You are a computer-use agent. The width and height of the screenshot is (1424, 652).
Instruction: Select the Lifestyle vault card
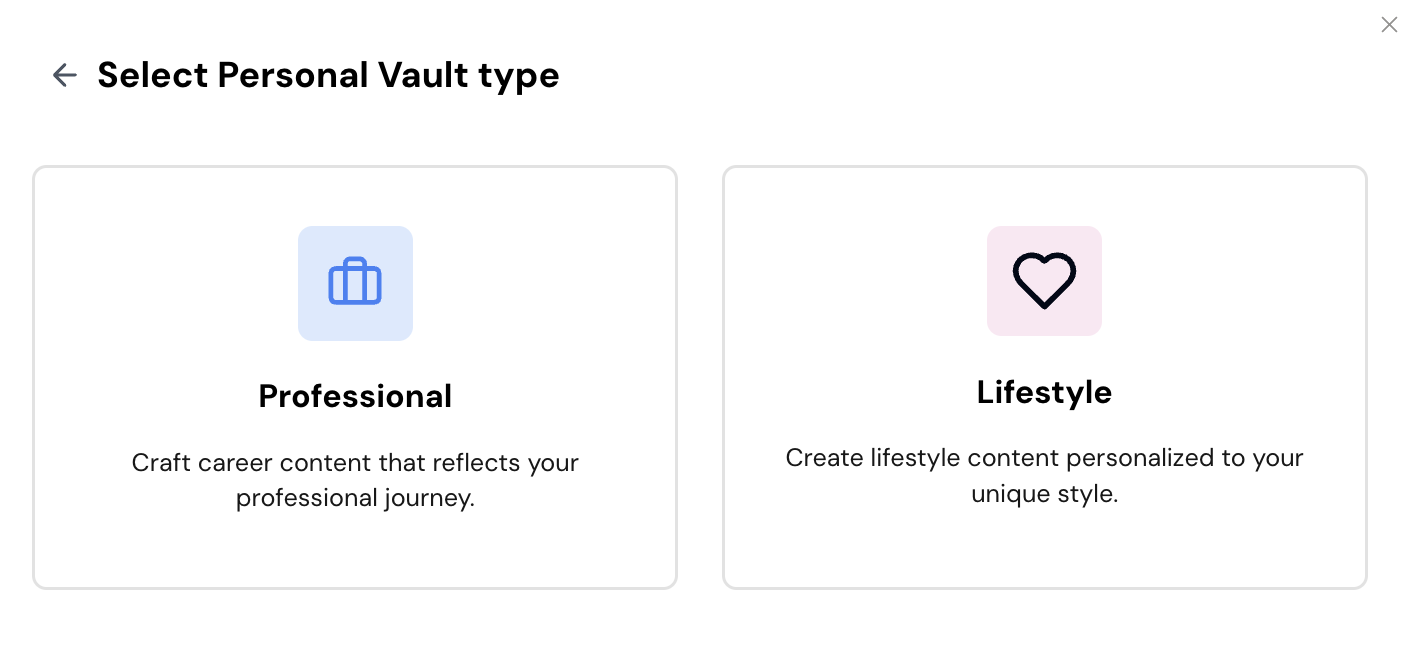pyautogui.click(x=1044, y=378)
